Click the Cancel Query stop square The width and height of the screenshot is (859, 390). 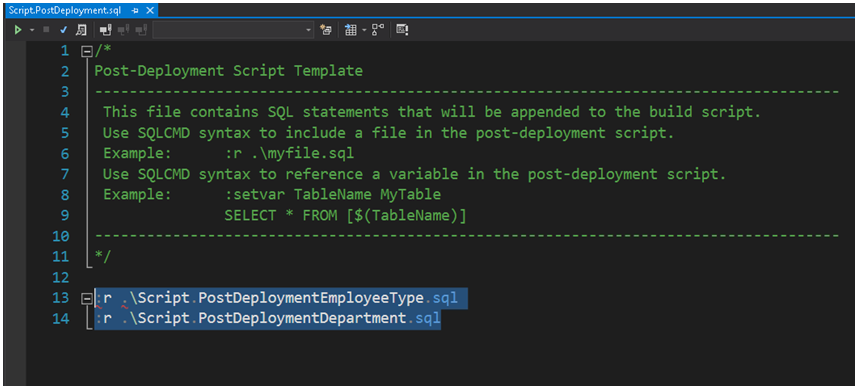coord(46,30)
